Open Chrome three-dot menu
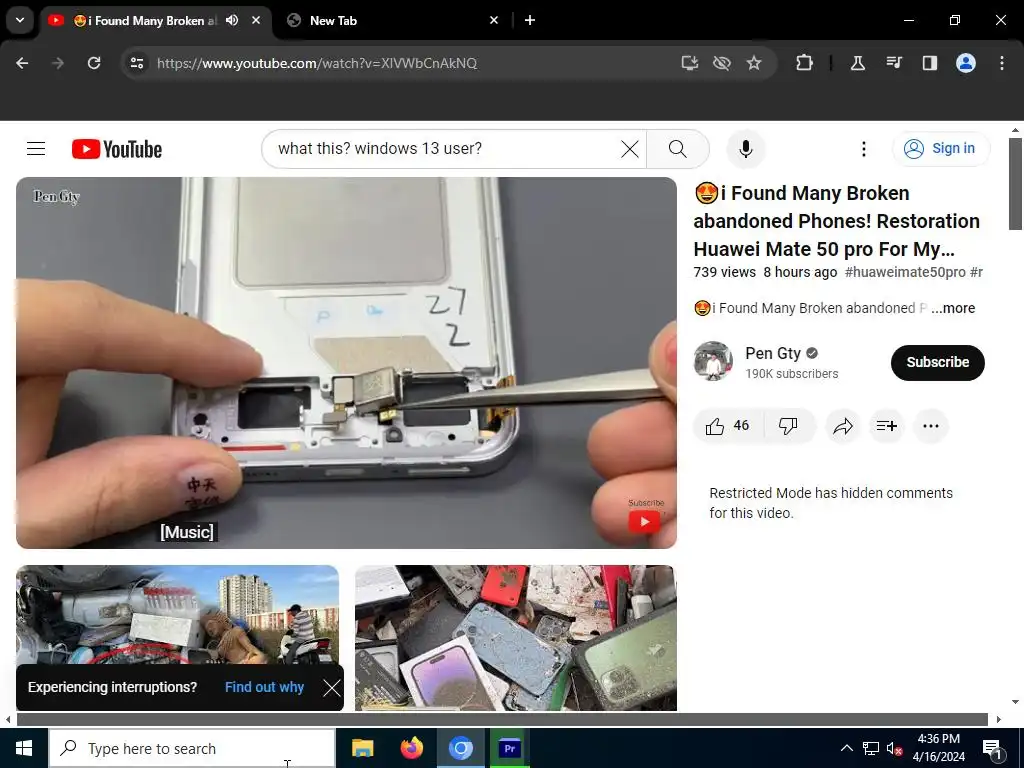Viewport: 1024px width, 768px height. (1002, 63)
